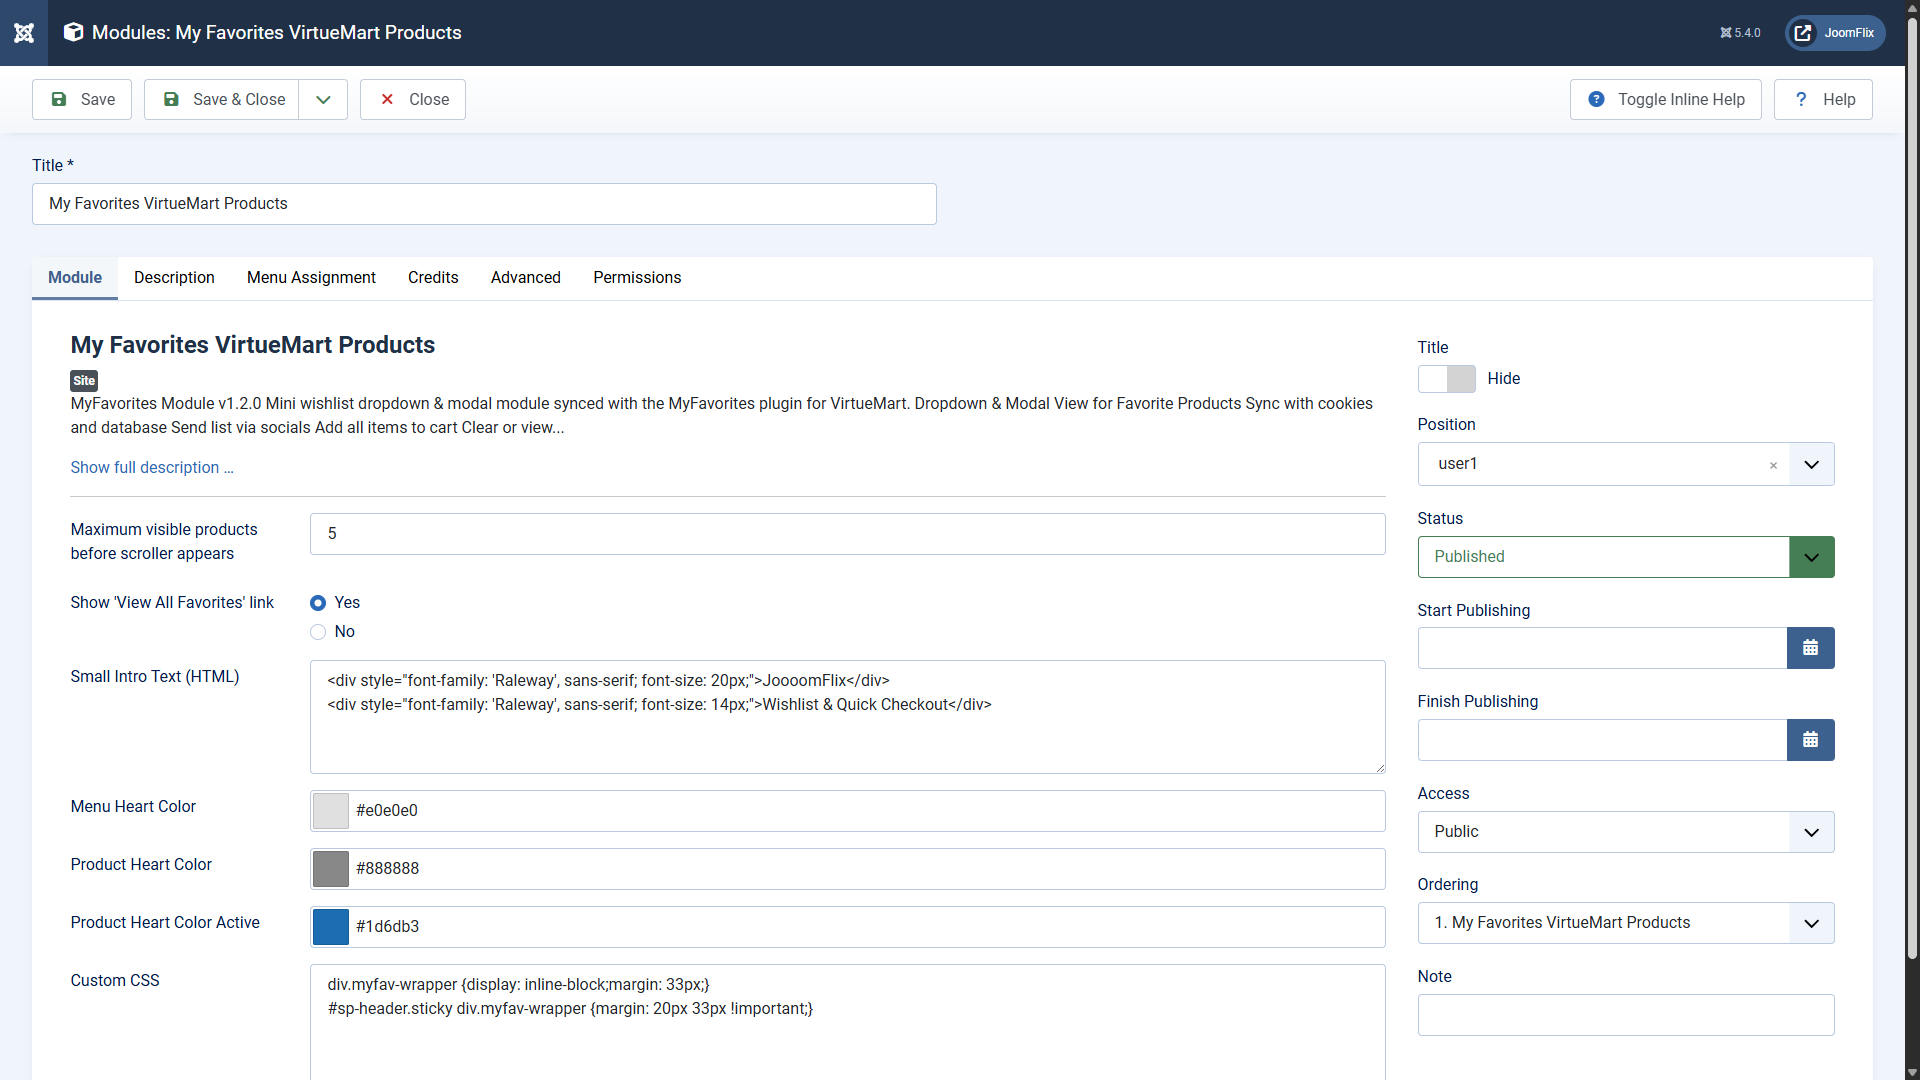Click Show full description link
1920x1080 pixels.
coord(151,468)
